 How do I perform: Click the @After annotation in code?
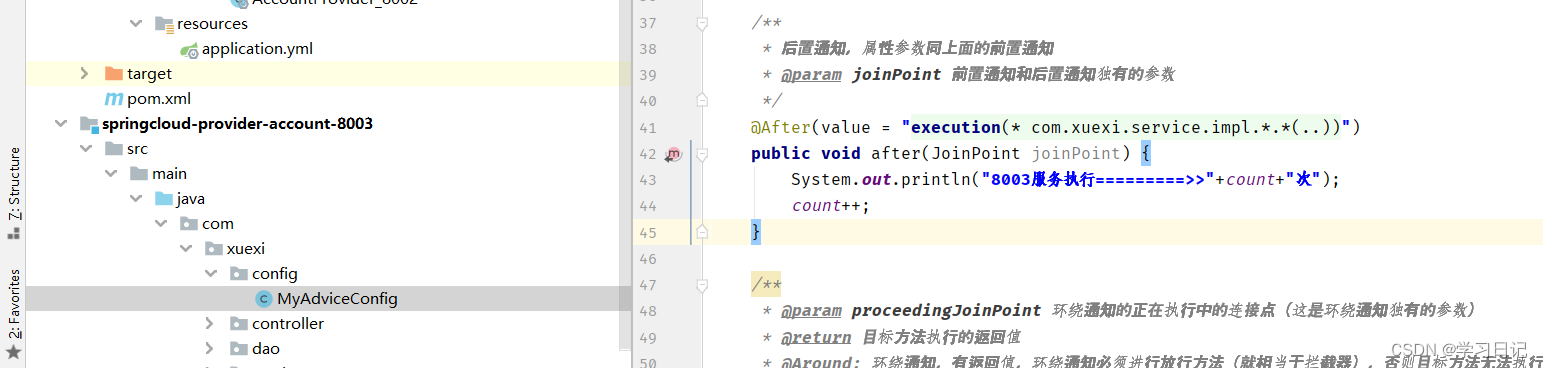click(x=780, y=127)
